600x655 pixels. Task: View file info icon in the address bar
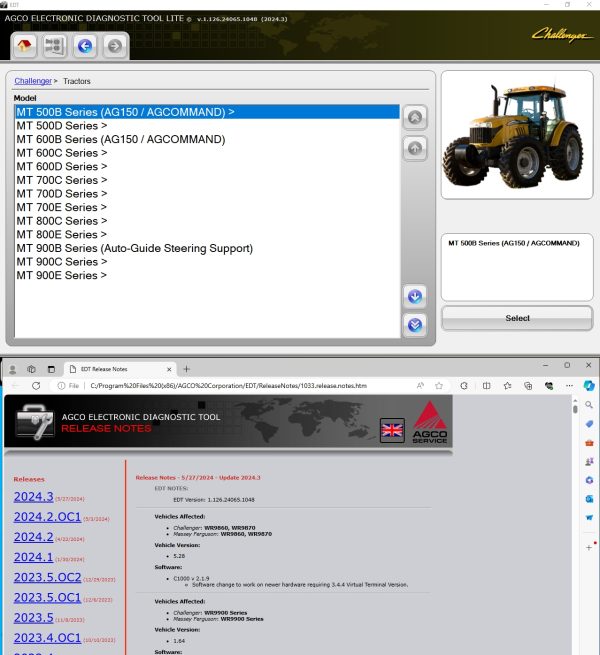coord(61,386)
